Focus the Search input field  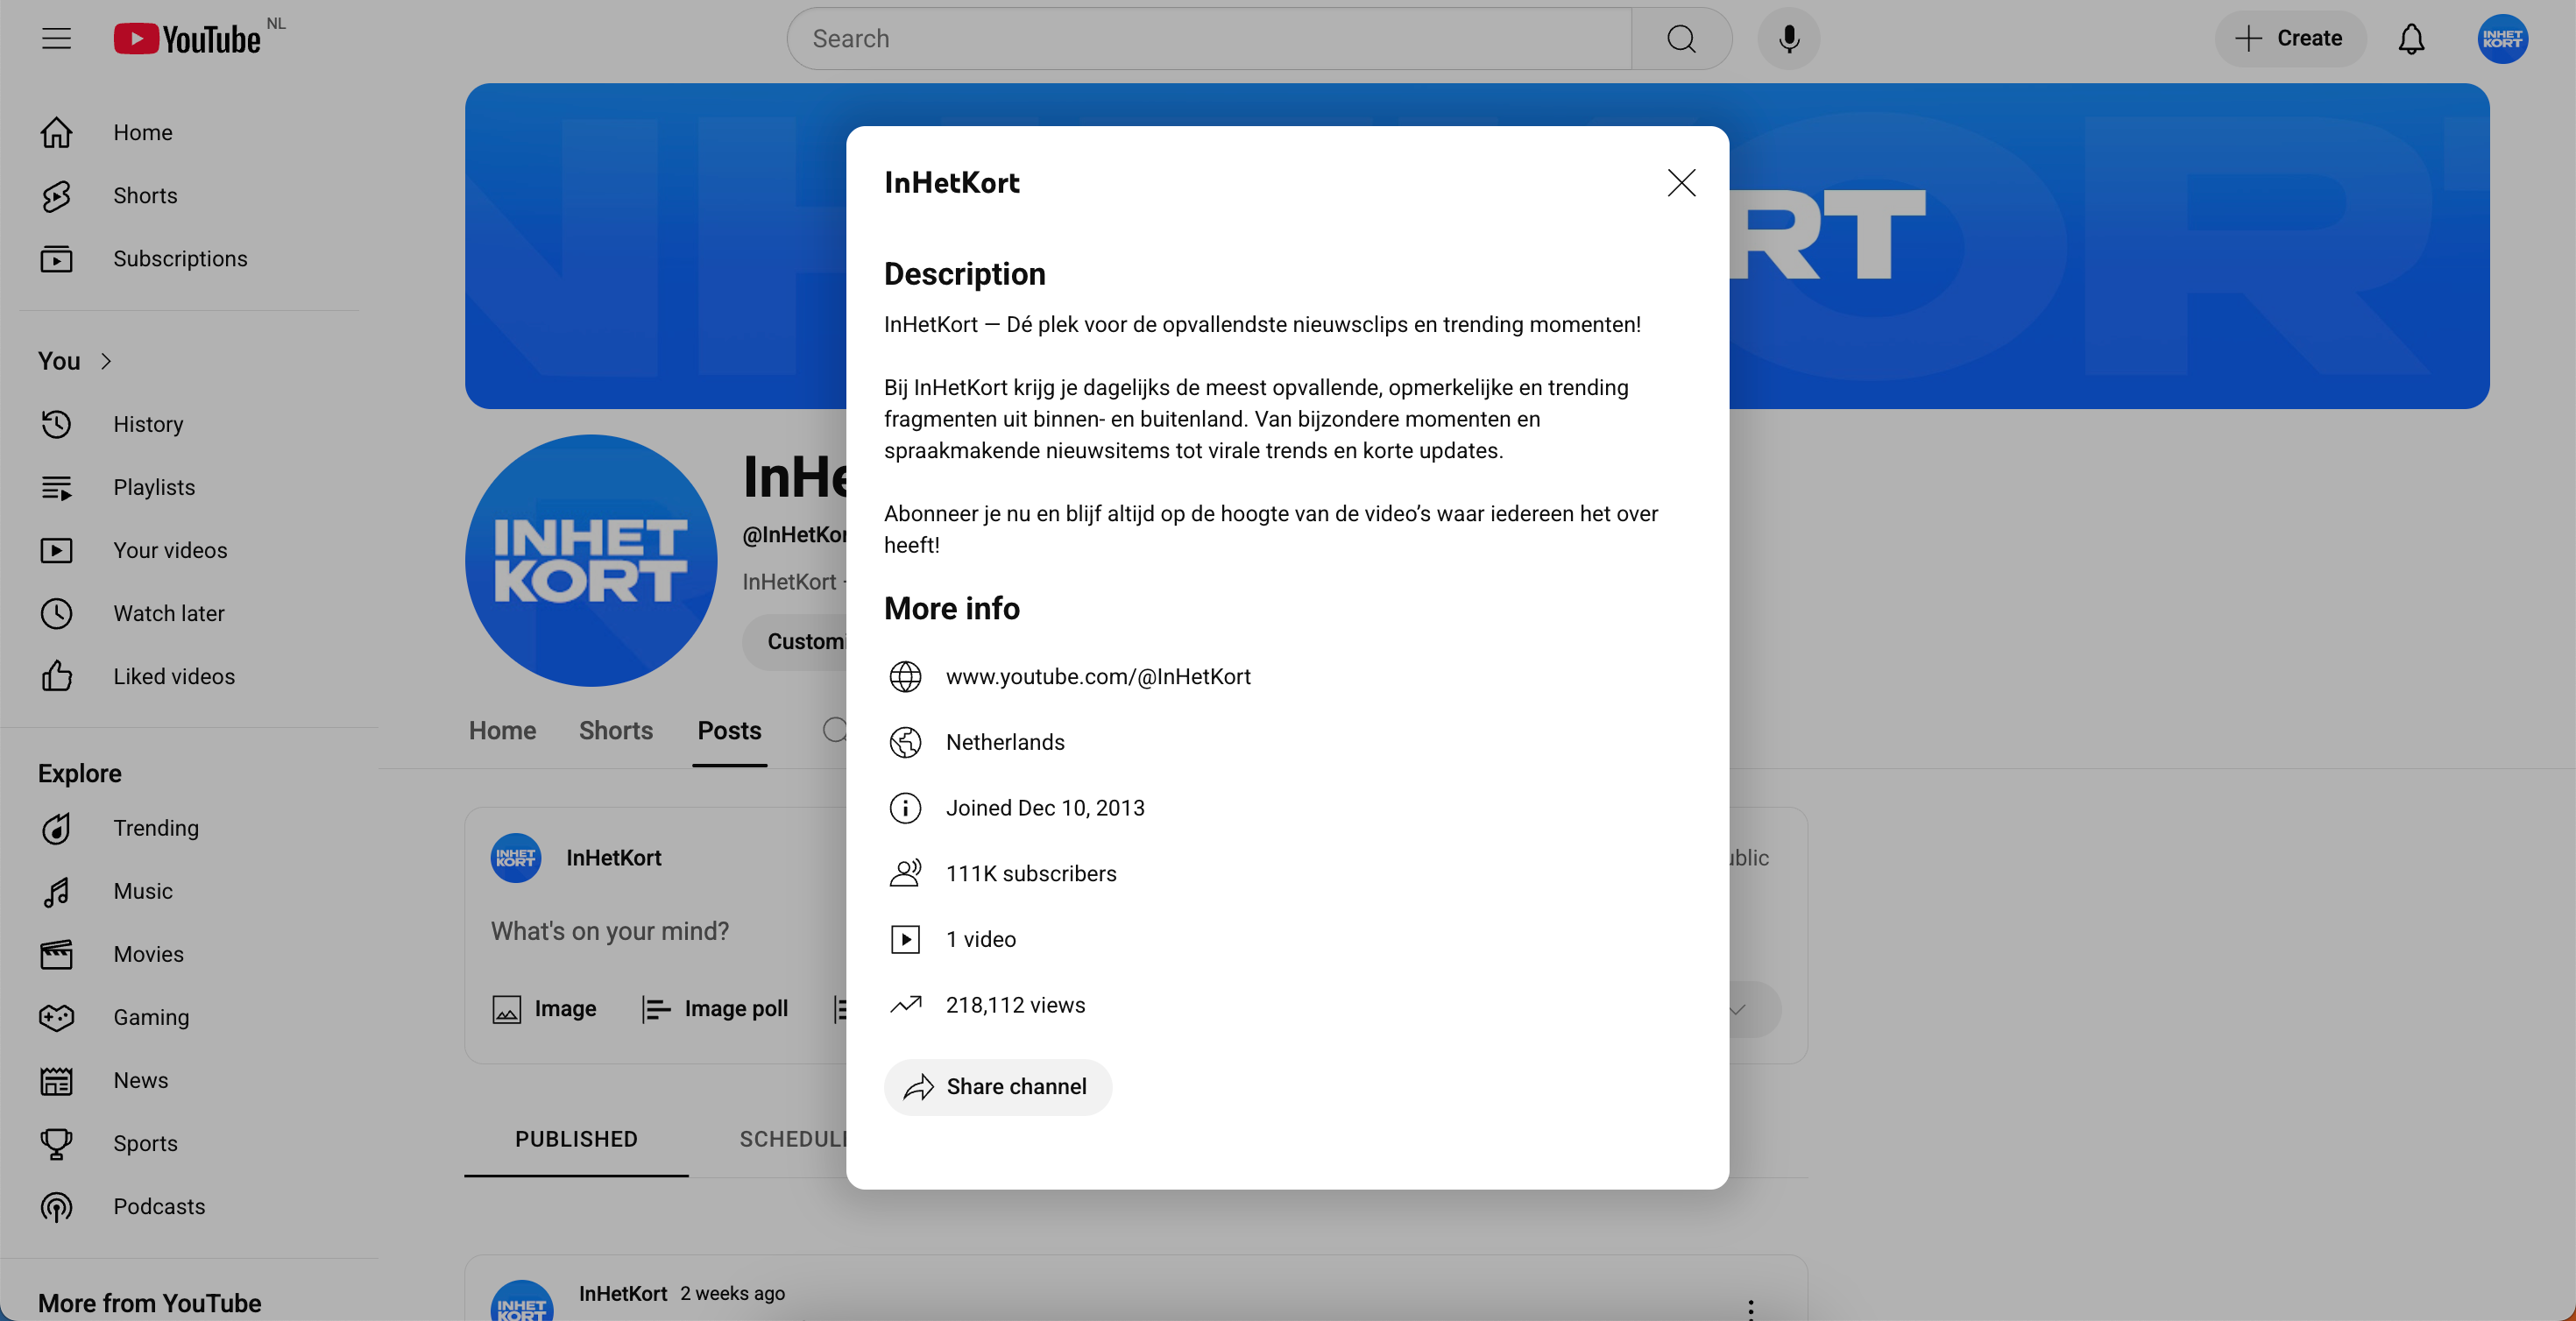1210,39
